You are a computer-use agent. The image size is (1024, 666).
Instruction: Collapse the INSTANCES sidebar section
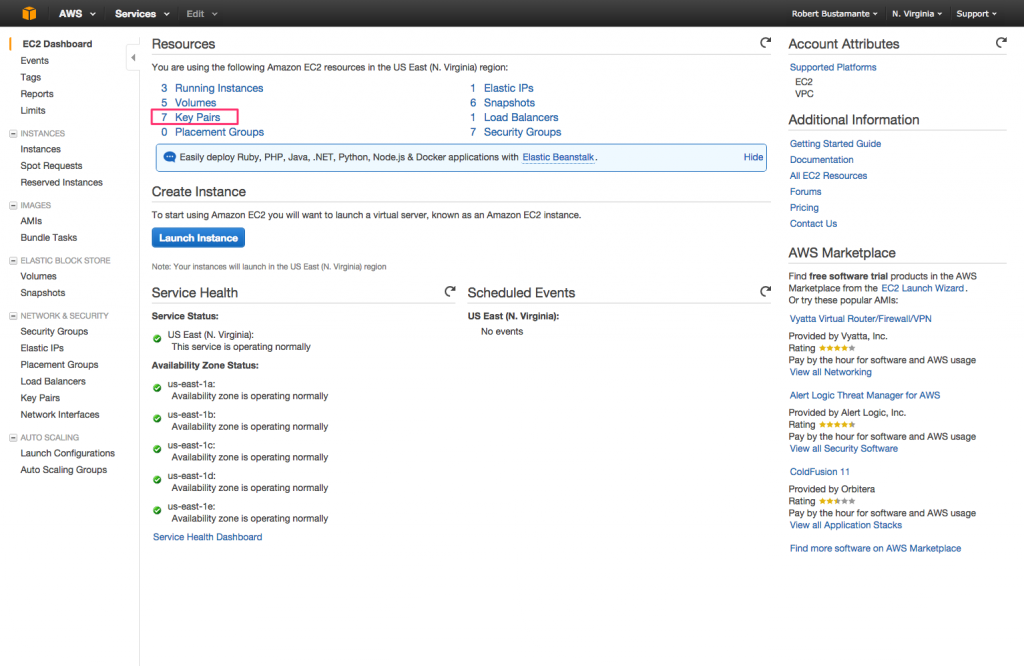[x=12, y=133]
